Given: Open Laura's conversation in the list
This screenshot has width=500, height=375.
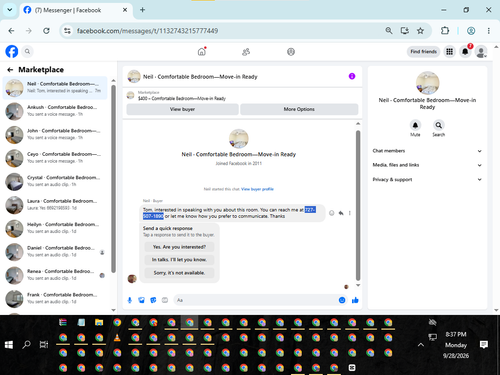Looking at the screenshot, I should [55, 205].
